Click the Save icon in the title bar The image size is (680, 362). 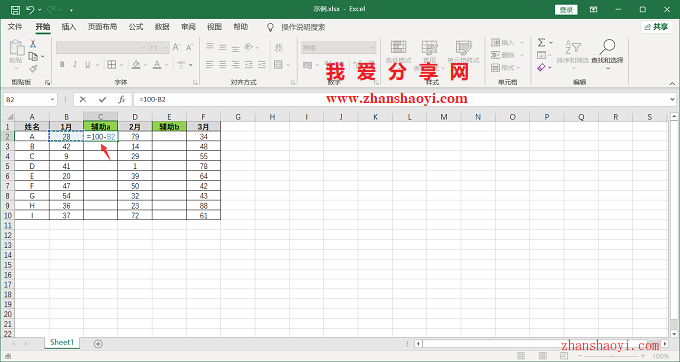coord(15,10)
